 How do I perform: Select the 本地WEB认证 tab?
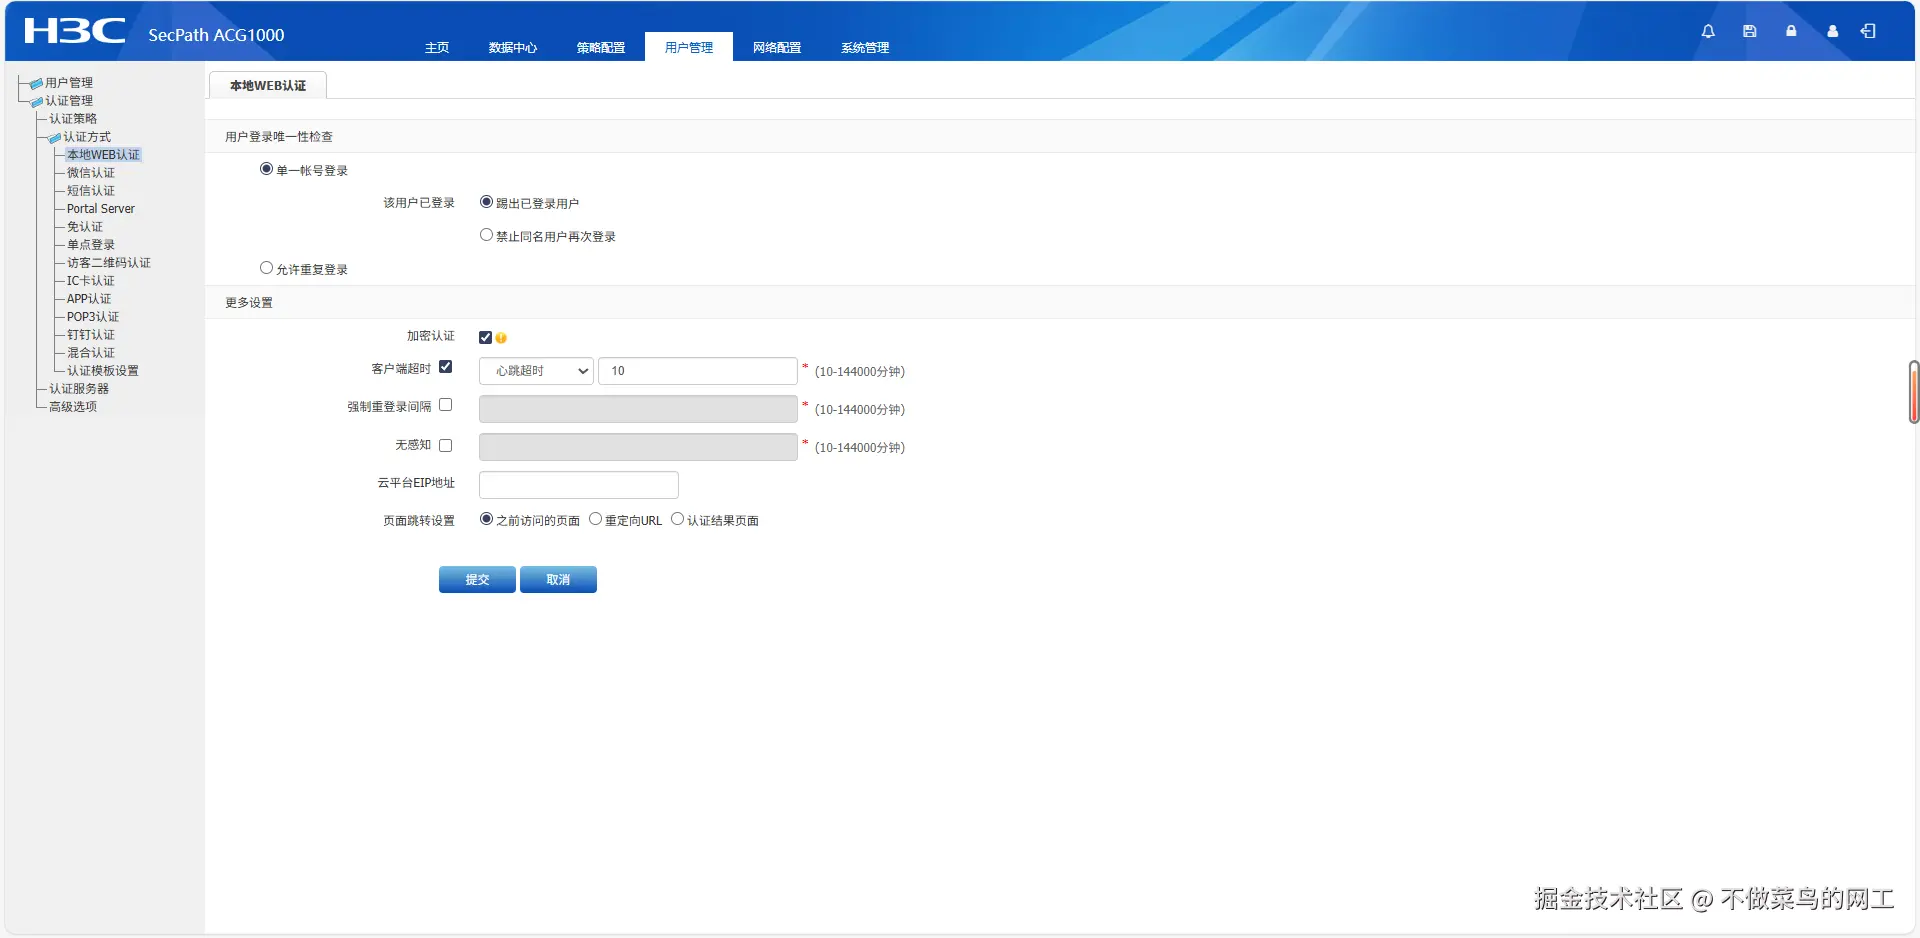tap(268, 86)
